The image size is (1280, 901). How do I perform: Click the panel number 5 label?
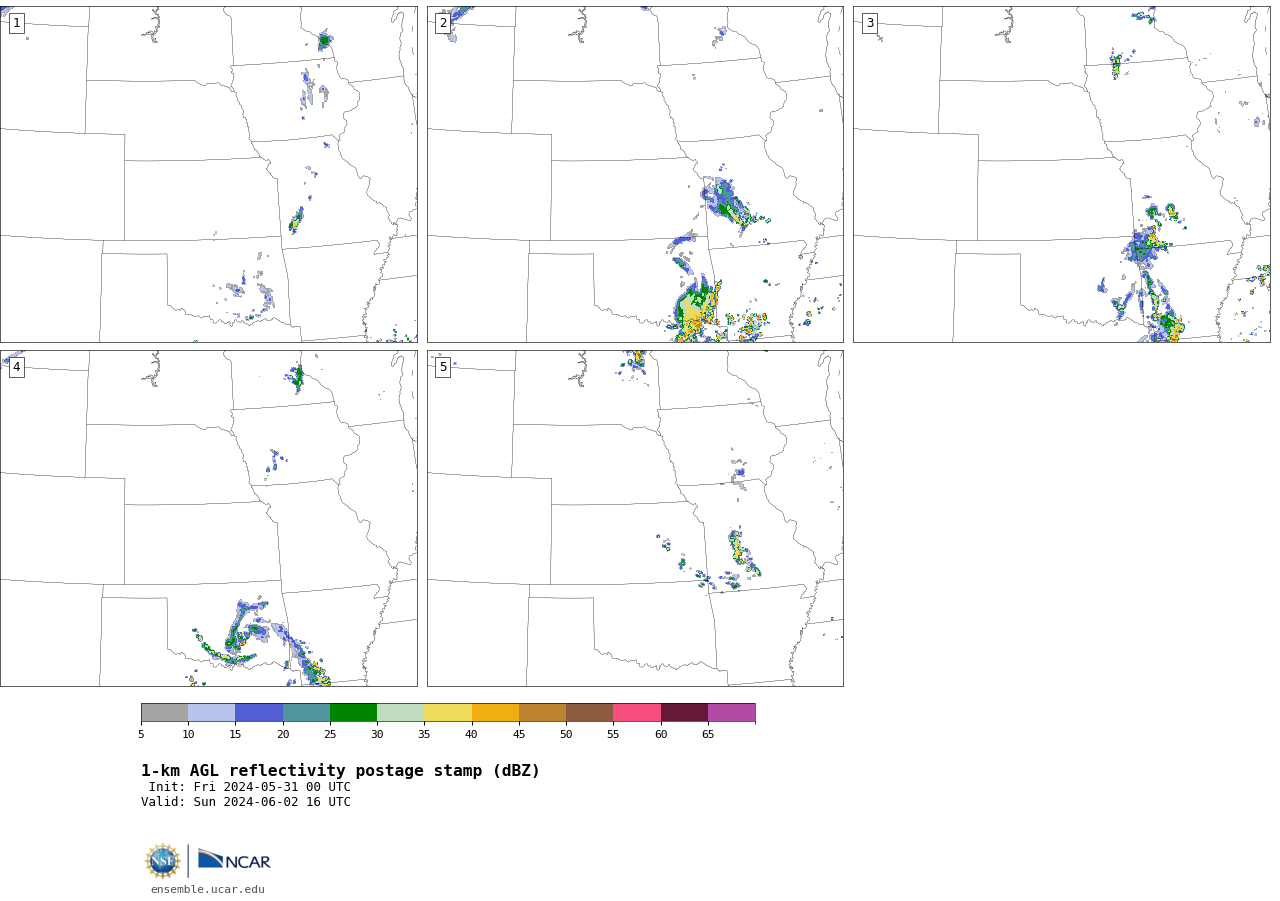(443, 367)
